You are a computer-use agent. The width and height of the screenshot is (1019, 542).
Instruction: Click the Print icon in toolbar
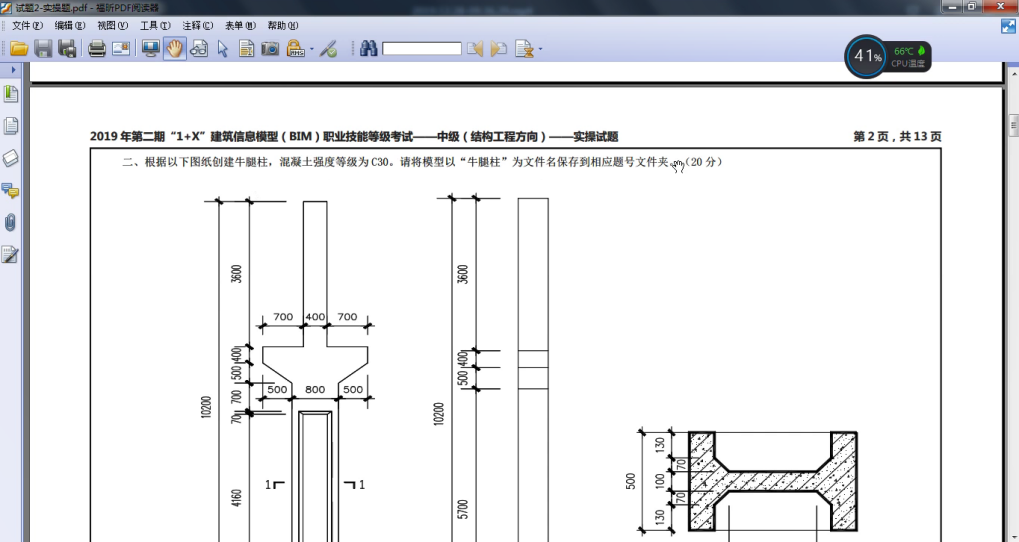[x=97, y=48]
